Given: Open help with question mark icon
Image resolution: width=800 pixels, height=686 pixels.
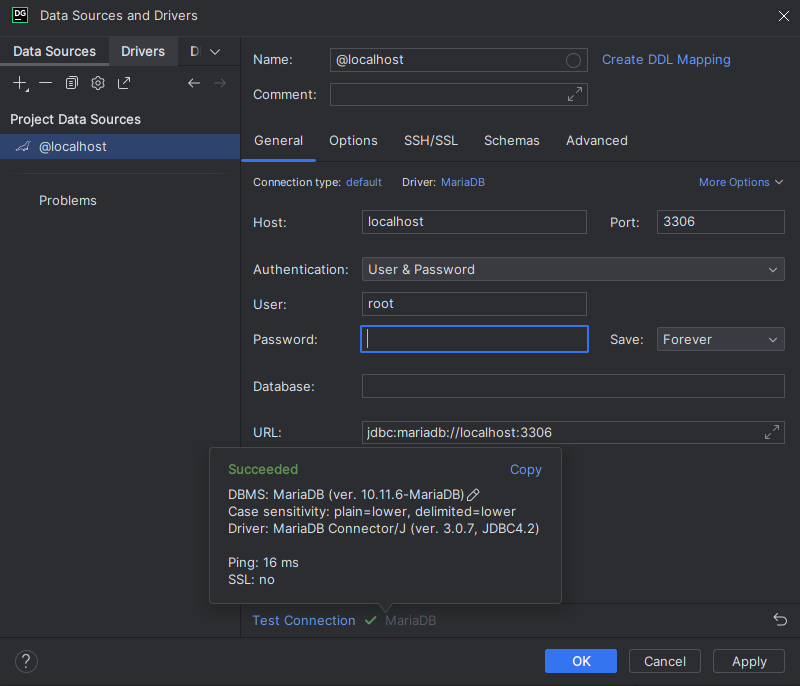Looking at the screenshot, I should [26, 661].
